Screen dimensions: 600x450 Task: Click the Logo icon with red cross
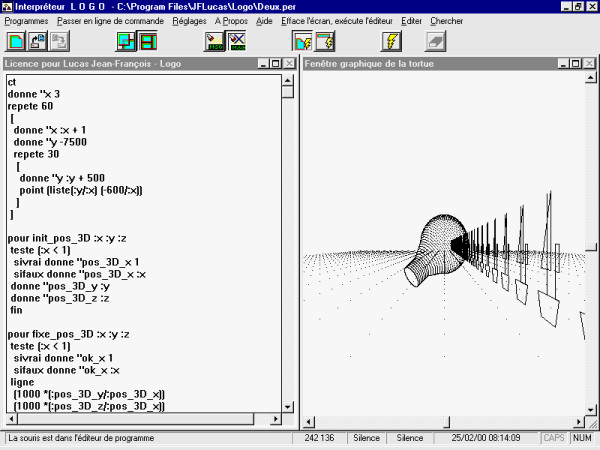pyautogui.click(x=237, y=42)
